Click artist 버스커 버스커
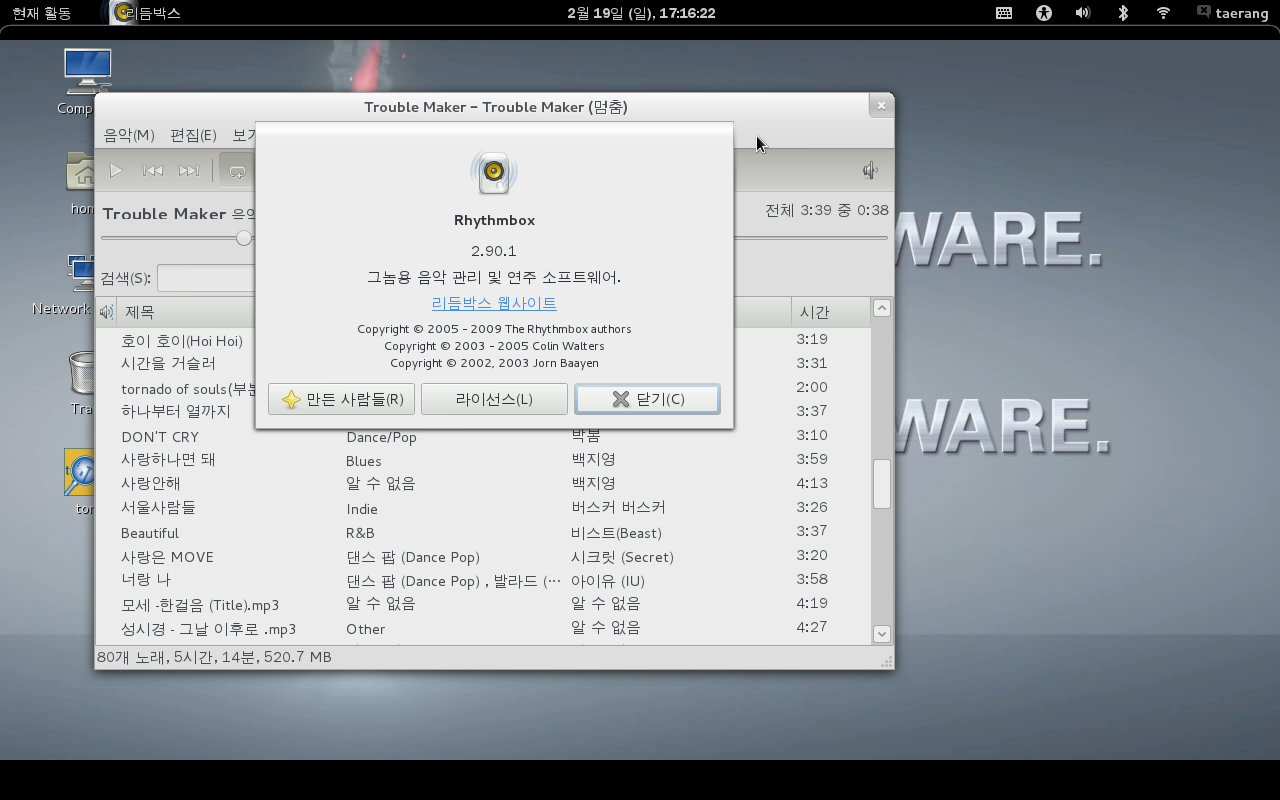The height and width of the screenshot is (800, 1280). 618,507
